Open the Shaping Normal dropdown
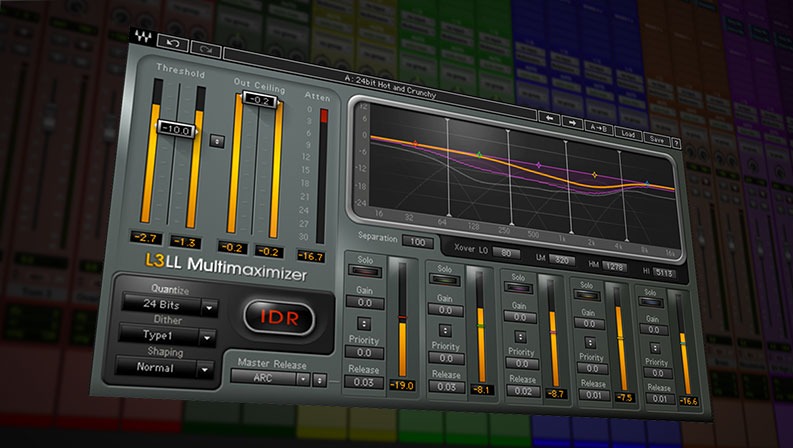The image size is (793, 448). [164, 368]
